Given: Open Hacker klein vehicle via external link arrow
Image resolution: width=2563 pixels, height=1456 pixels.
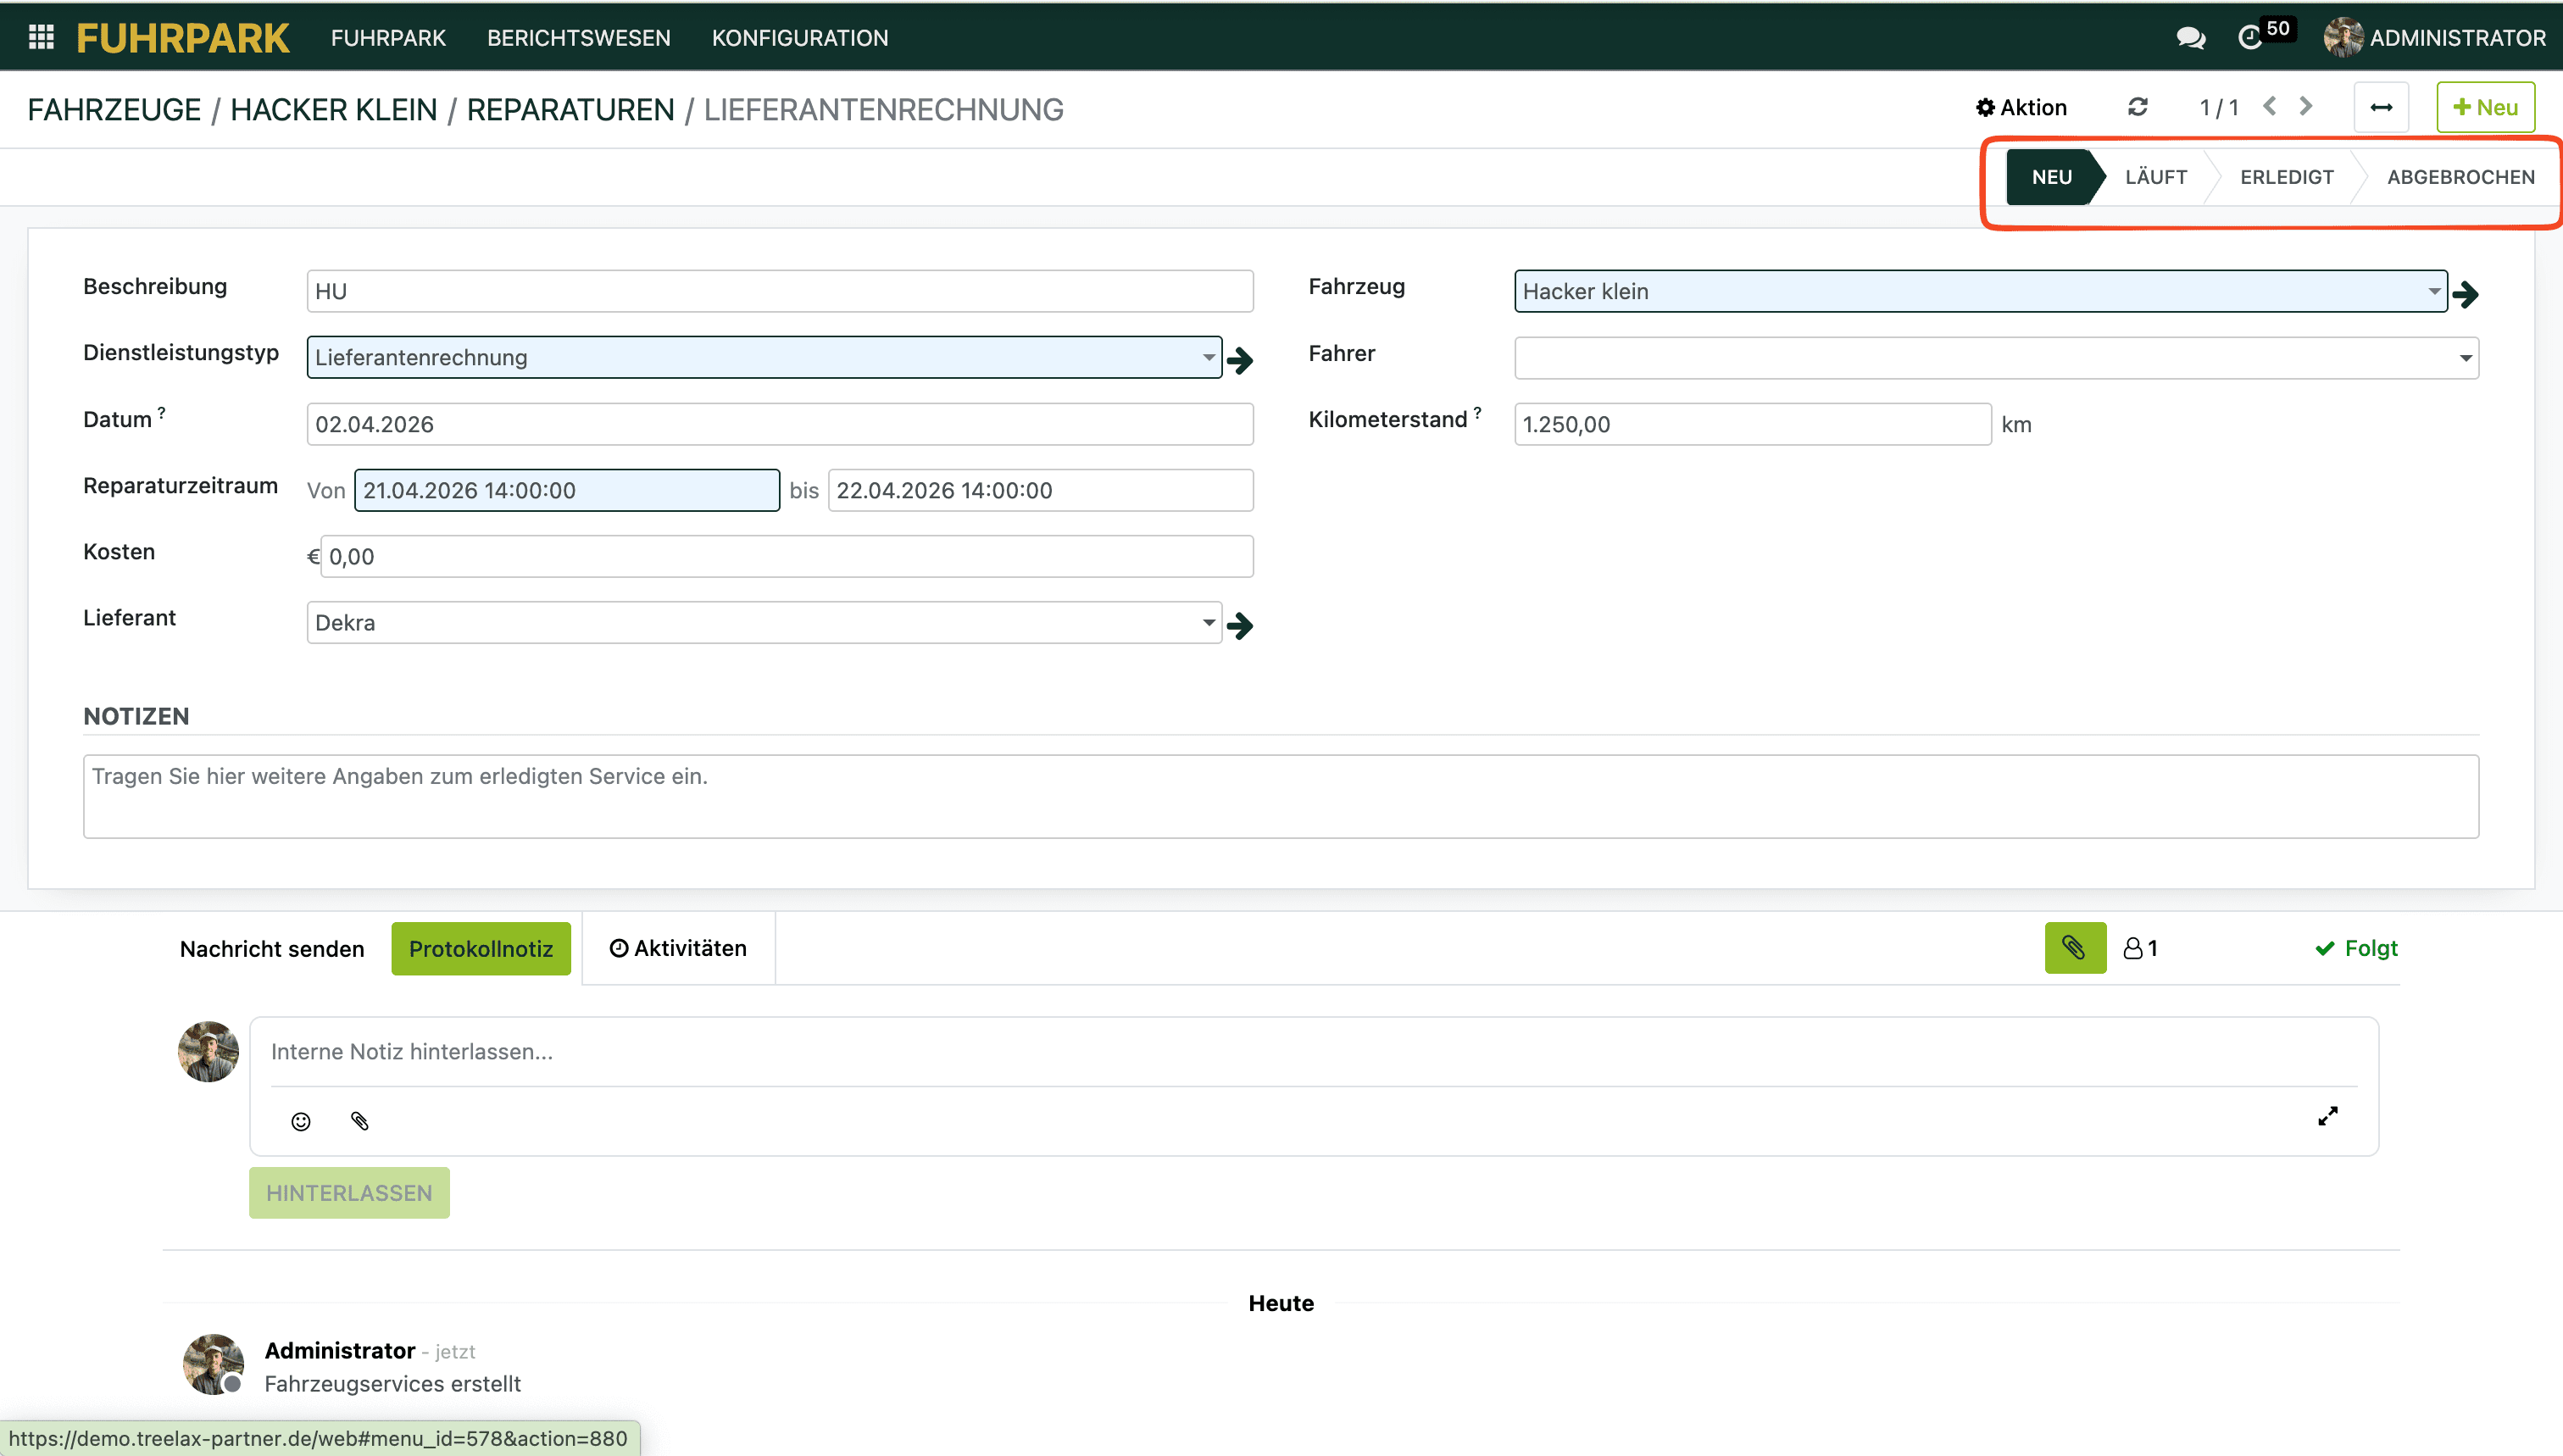Looking at the screenshot, I should click(2466, 293).
